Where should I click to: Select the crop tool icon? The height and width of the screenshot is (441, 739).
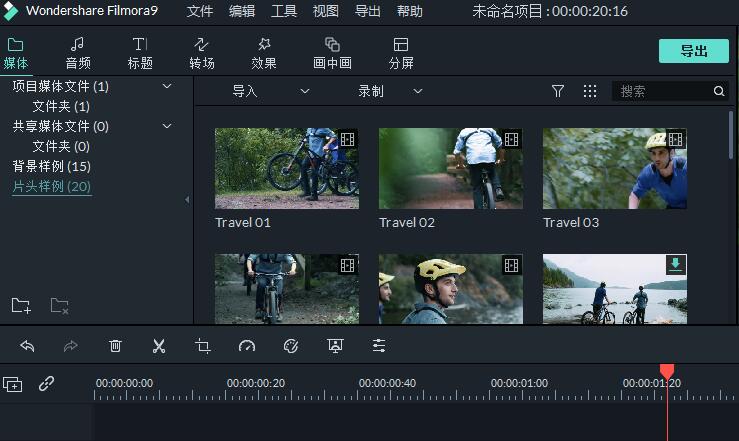tap(203, 346)
